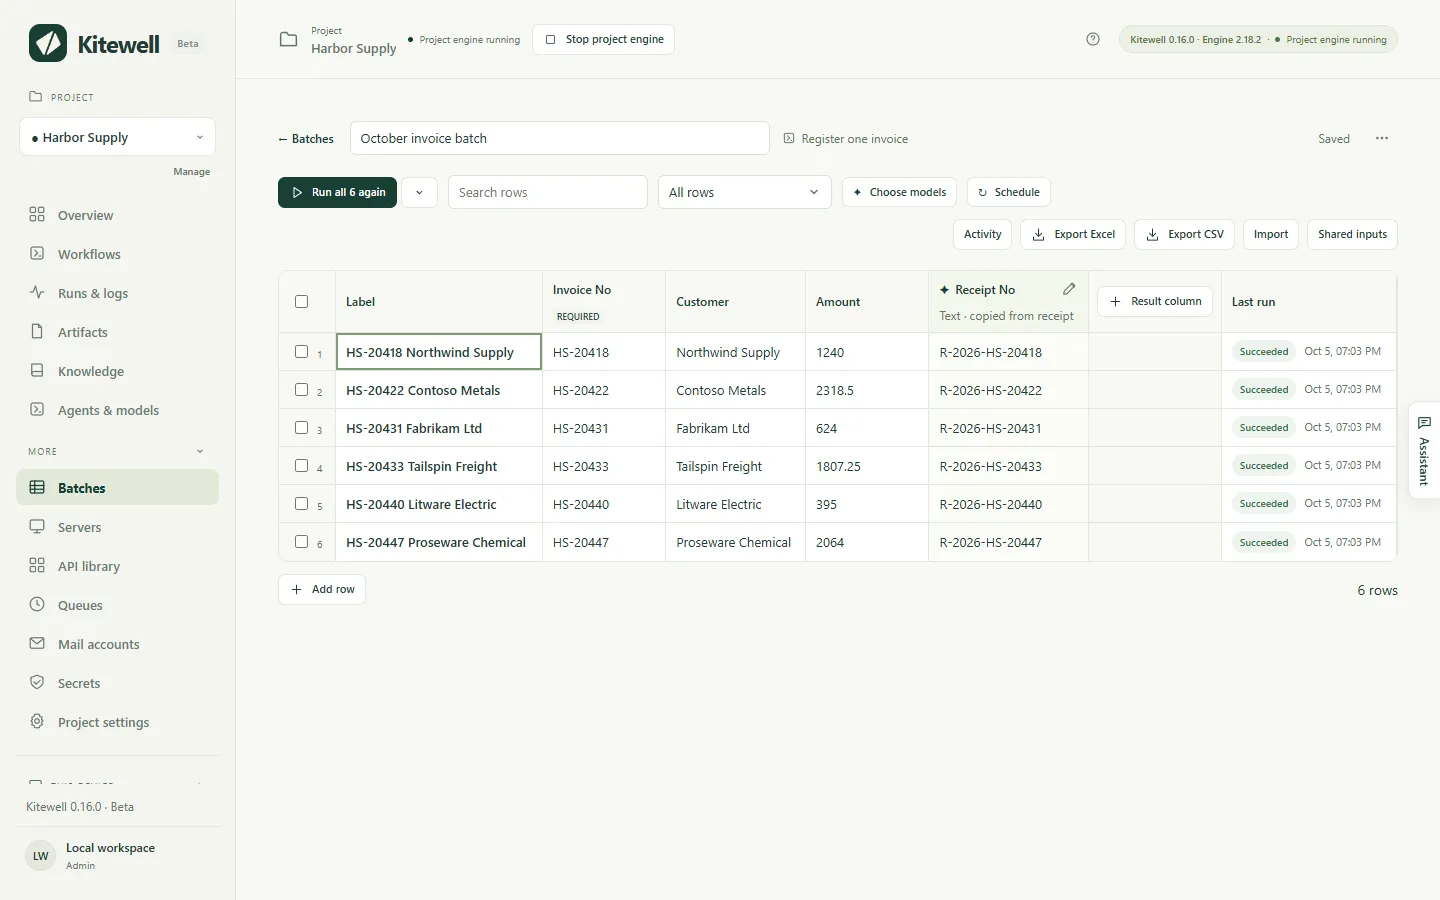1440x900 pixels.
Task: Click the Agents & models icon
Action: (37, 409)
